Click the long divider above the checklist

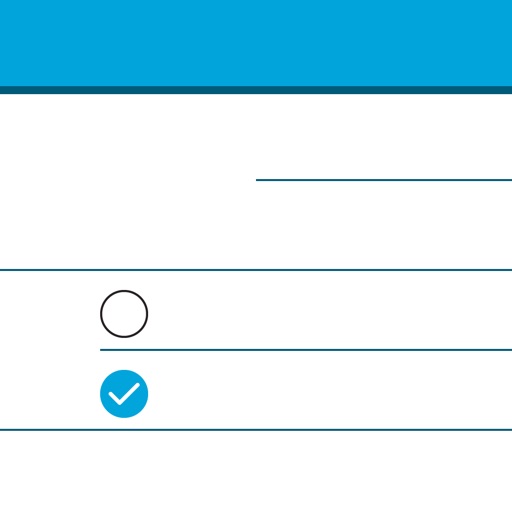256,270
